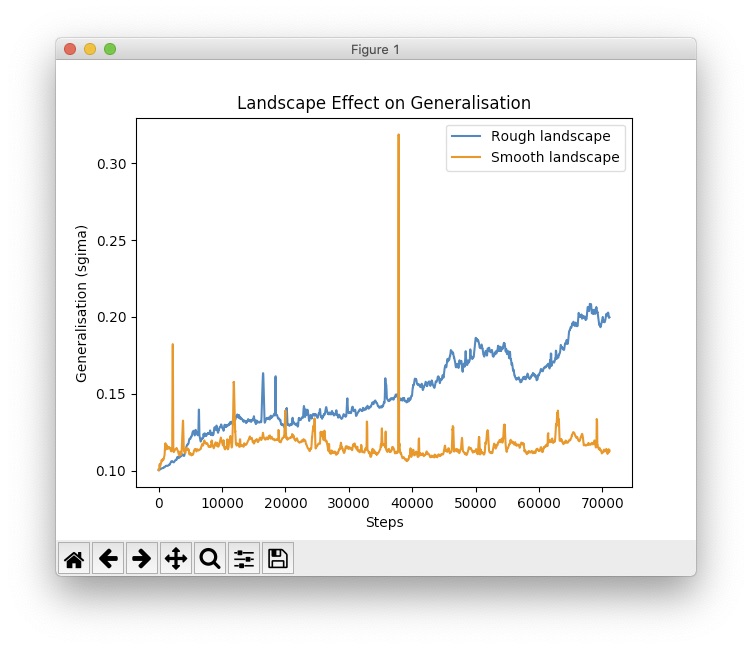Viewport: 752px width, 650px height.
Task: Save the figure with floppy icon
Action: pos(278,558)
